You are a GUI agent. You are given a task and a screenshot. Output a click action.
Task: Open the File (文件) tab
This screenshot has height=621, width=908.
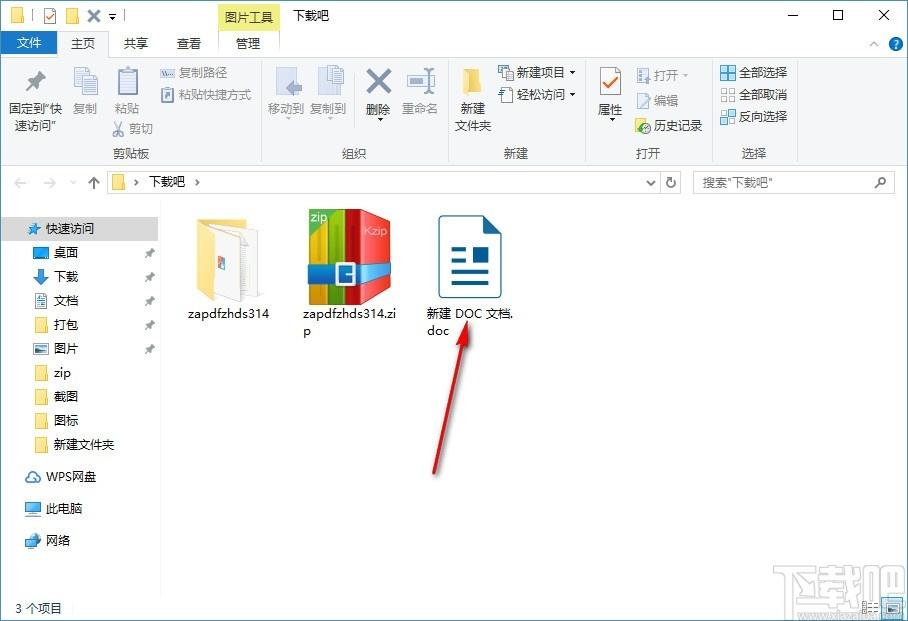click(x=29, y=43)
